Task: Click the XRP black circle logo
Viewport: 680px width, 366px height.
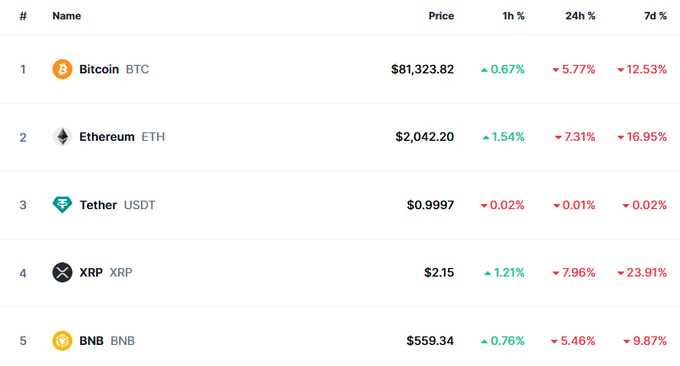Action: (x=62, y=272)
